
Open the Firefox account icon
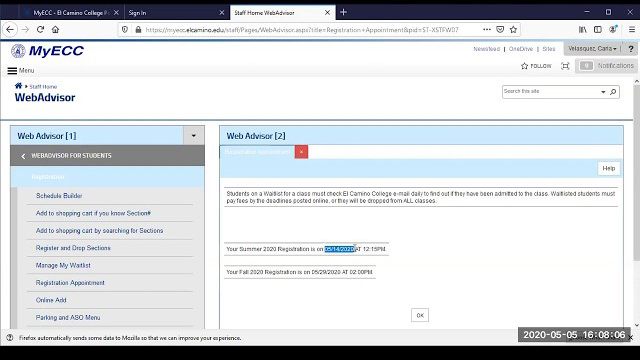613,29
